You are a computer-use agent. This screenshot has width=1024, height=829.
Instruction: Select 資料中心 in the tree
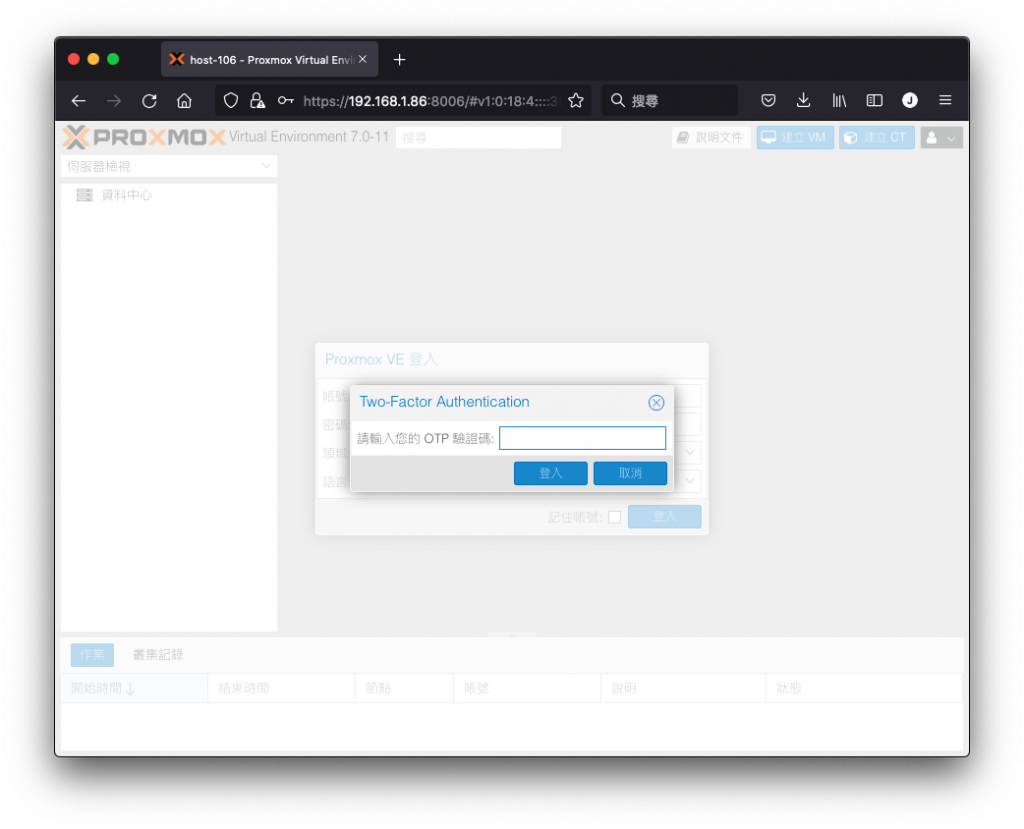click(x=127, y=195)
